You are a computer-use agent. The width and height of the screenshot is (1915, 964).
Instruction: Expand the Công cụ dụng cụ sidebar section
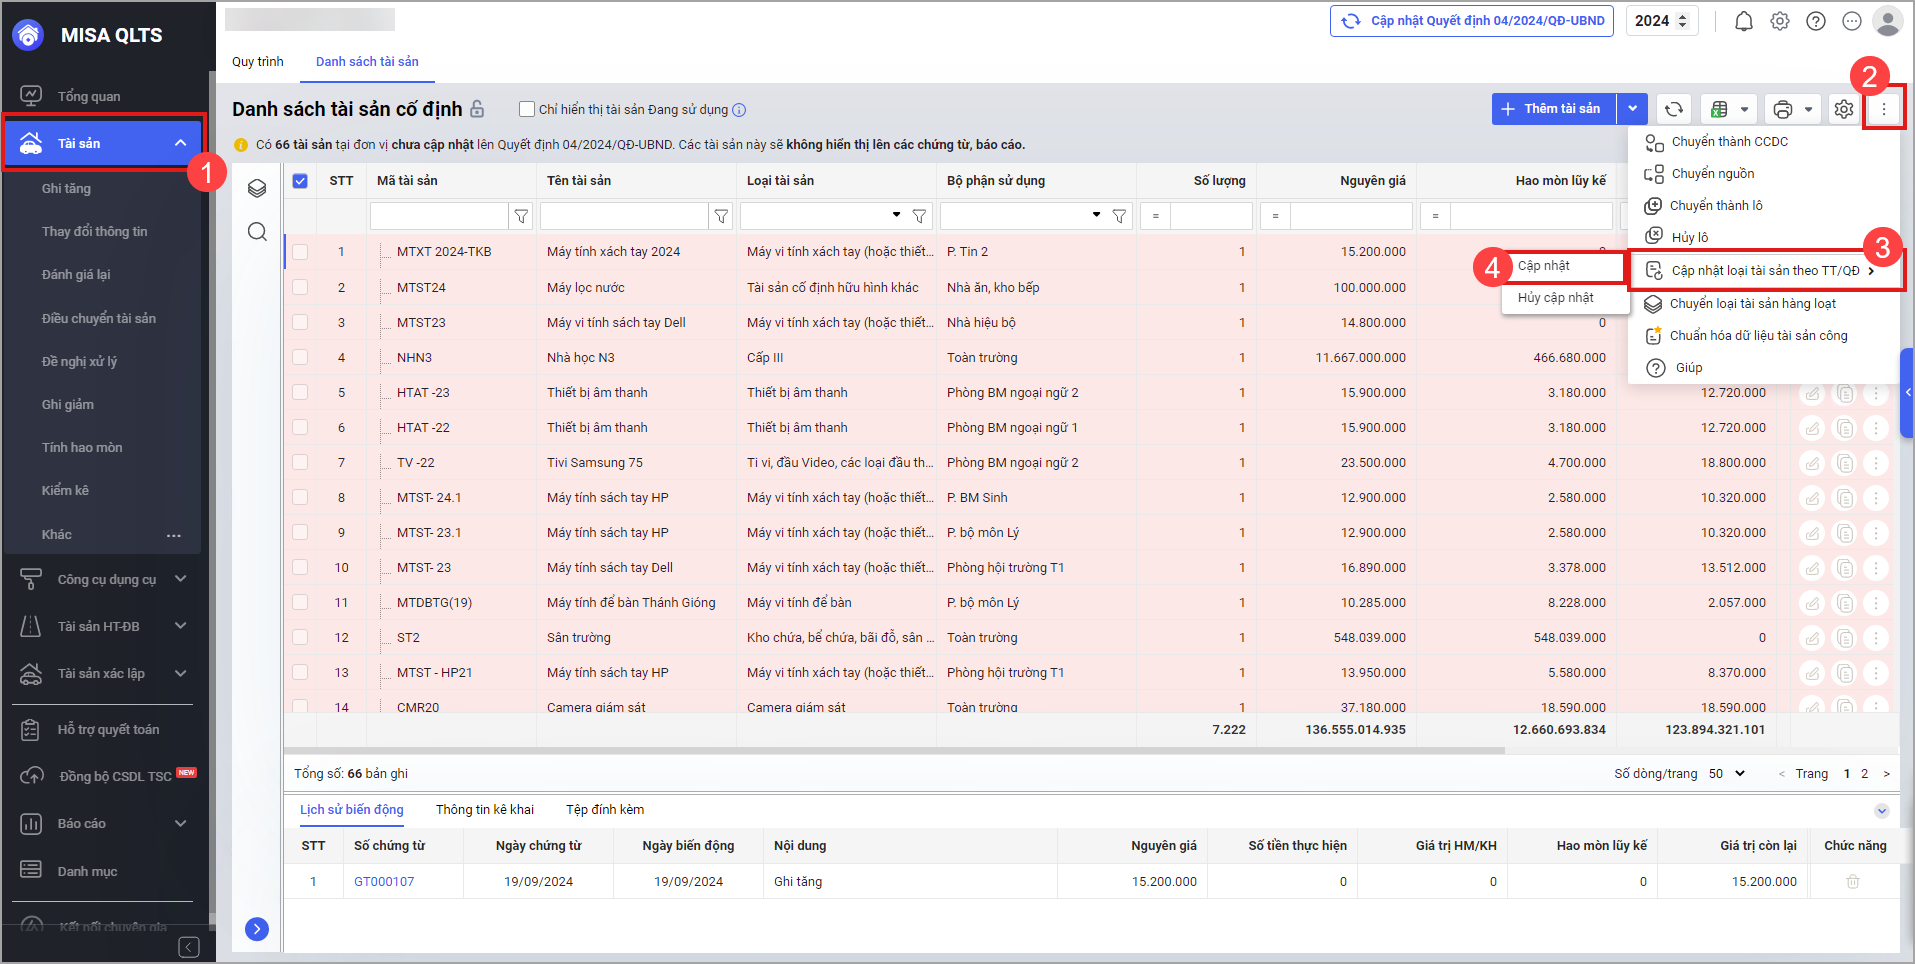180,579
